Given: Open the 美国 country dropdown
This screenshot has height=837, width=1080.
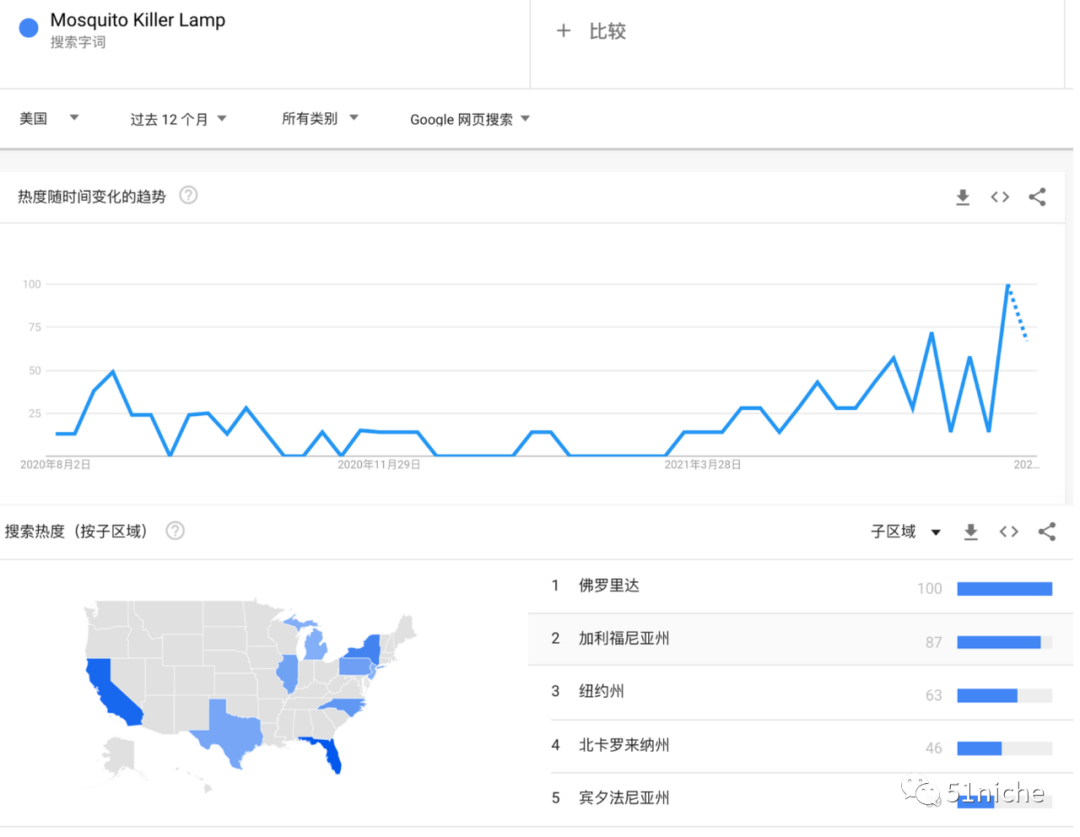Looking at the screenshot, I should pos(49,118).
